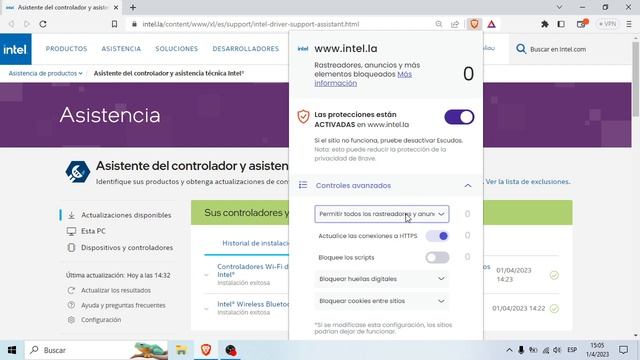Click the Controles avanzados list icon

[303, 185]
